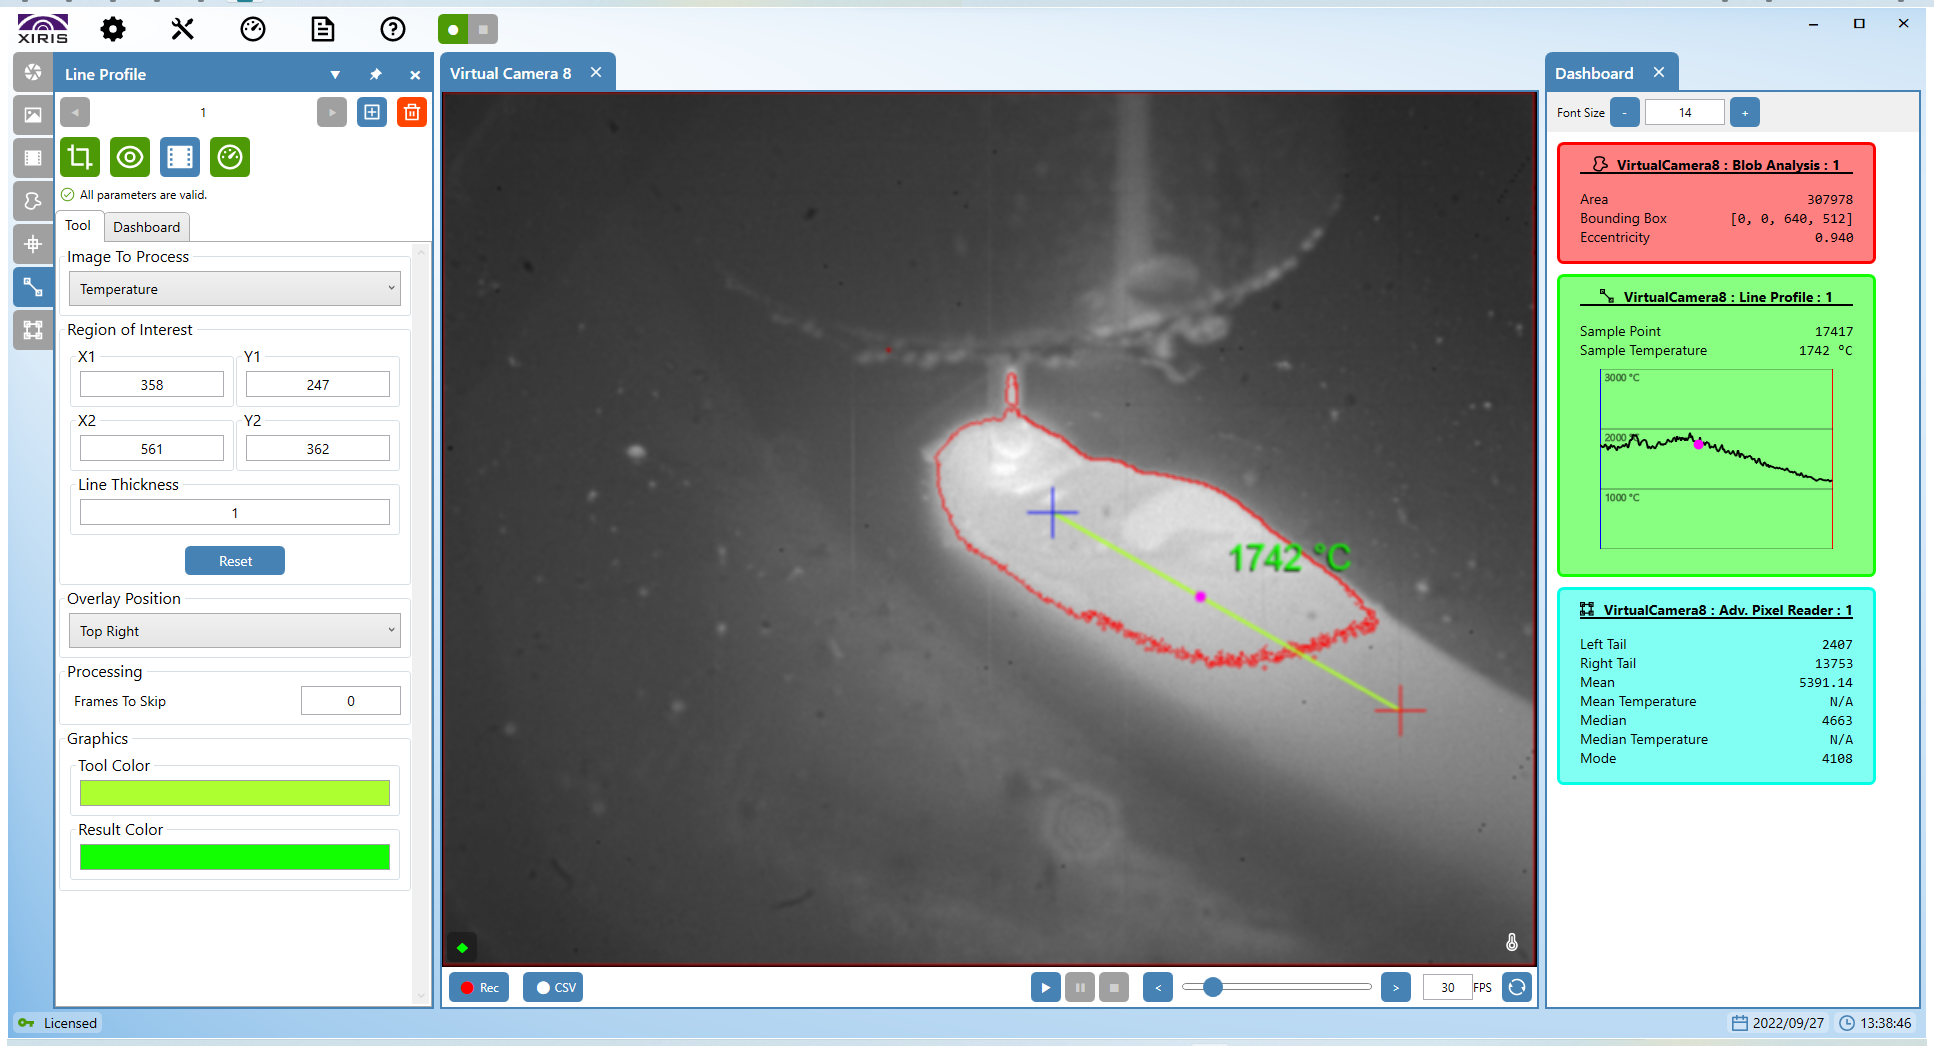Click the film strip icon in Line Profile panel
The height and width of the screenshot is (1046, 1934).
click(x=180, y=157)
